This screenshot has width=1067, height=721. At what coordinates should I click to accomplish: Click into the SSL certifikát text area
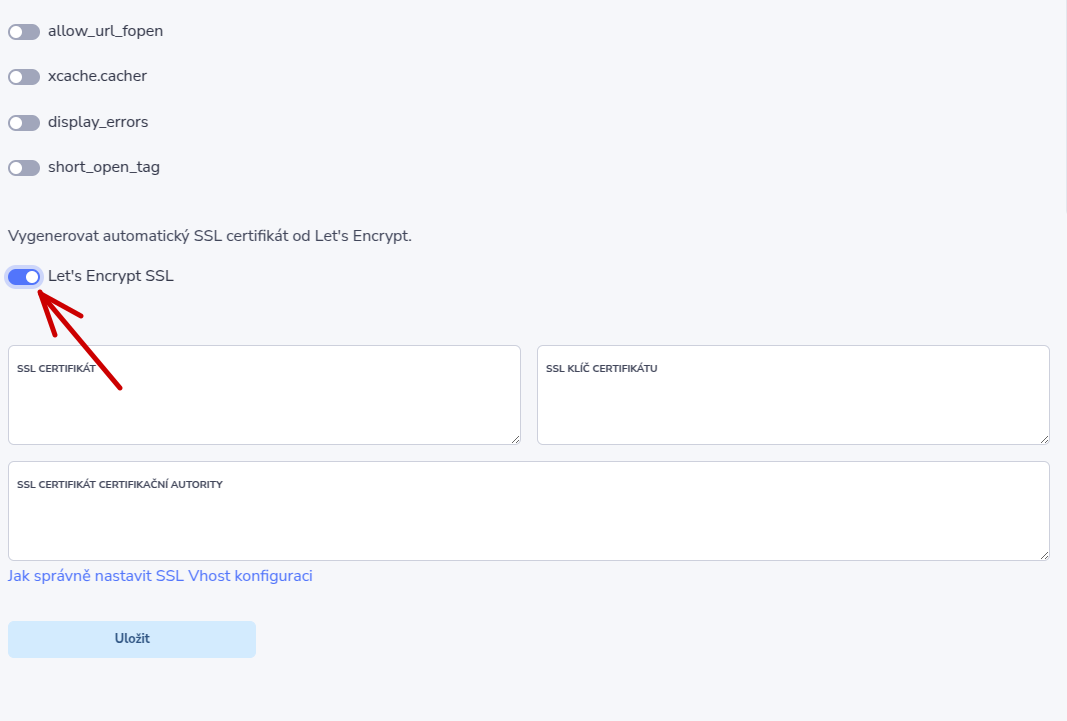click(x=264, y=395)
